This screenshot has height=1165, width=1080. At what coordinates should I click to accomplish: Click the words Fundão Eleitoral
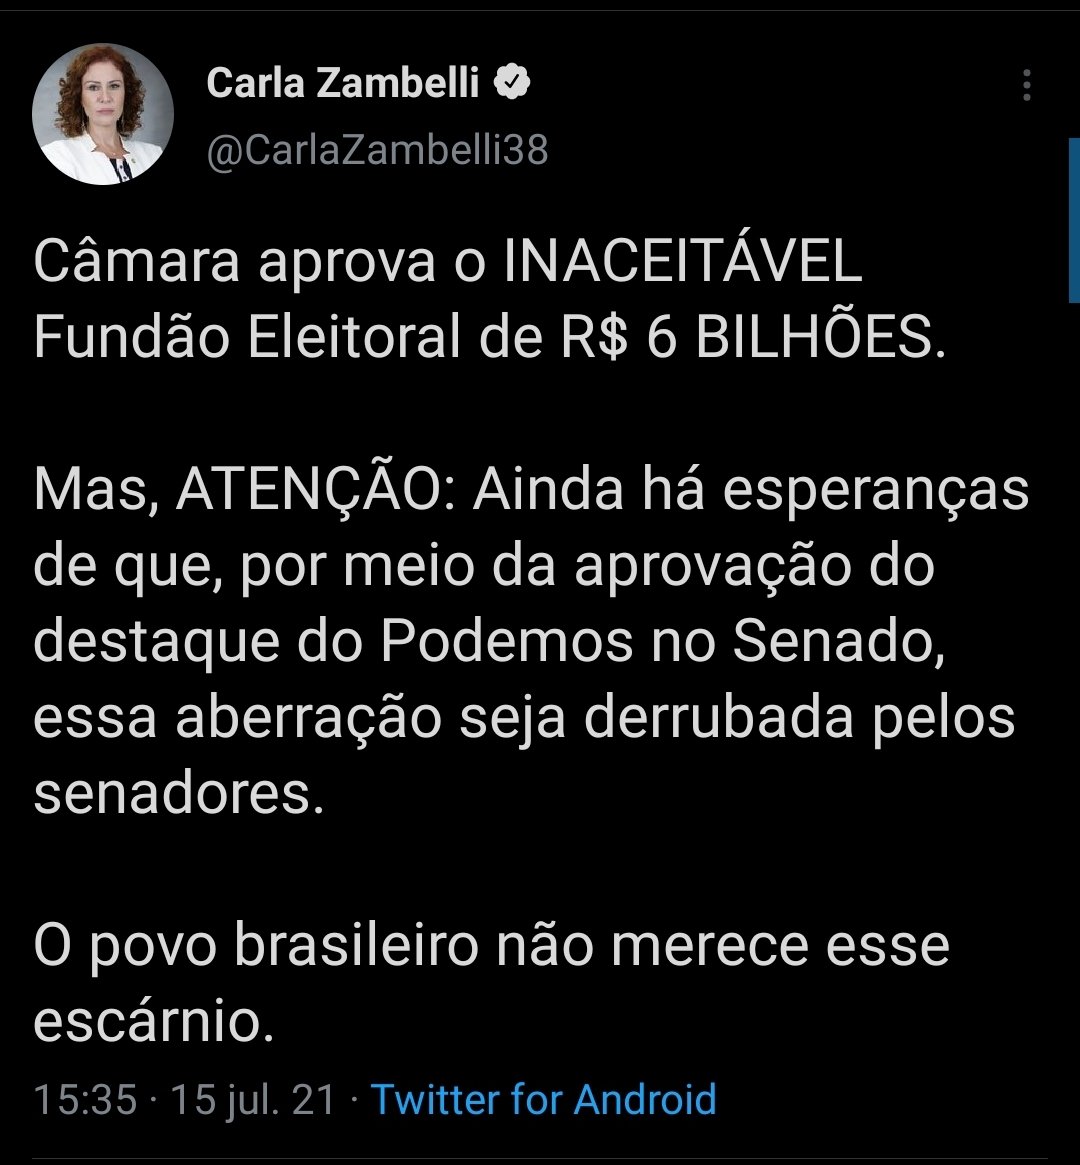247,337
